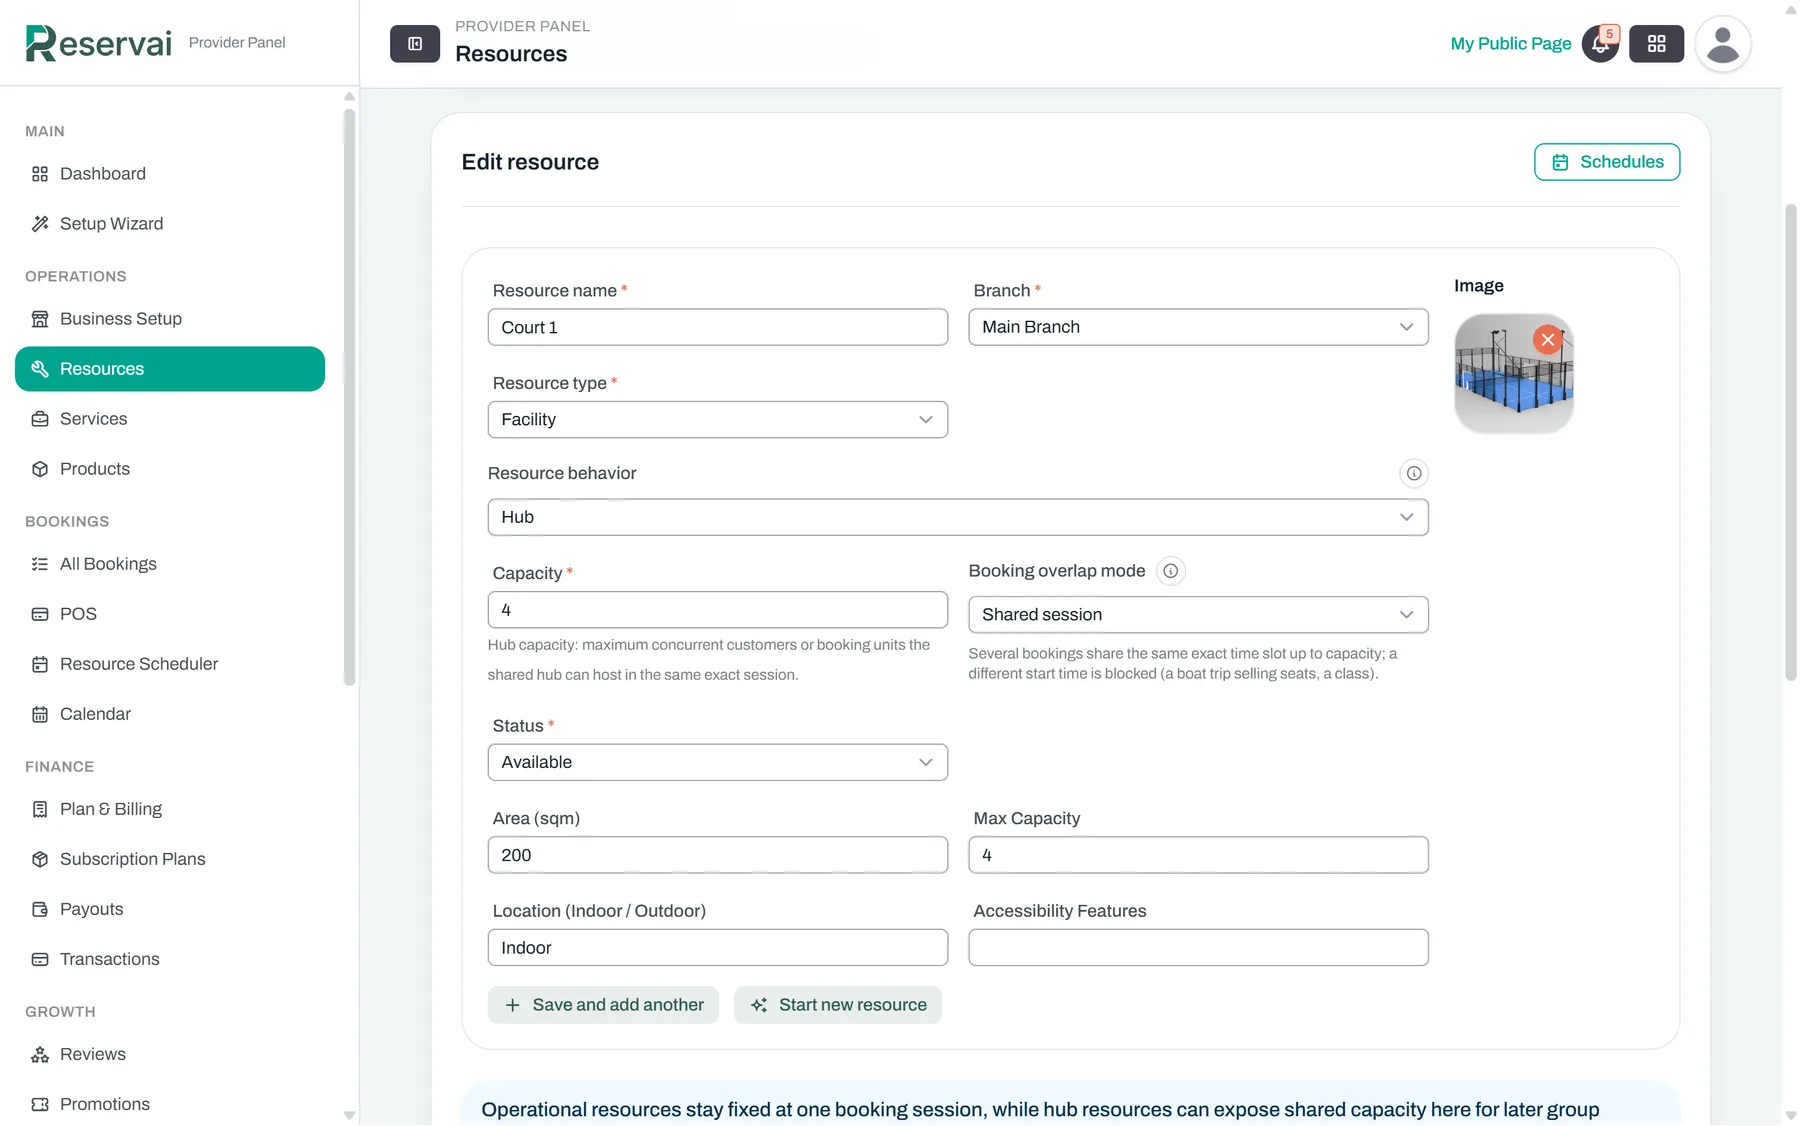Expand the Resource behavior Hub dropdown
This screenshot has height=1126, width=1800.
click(x=958, y=517)
